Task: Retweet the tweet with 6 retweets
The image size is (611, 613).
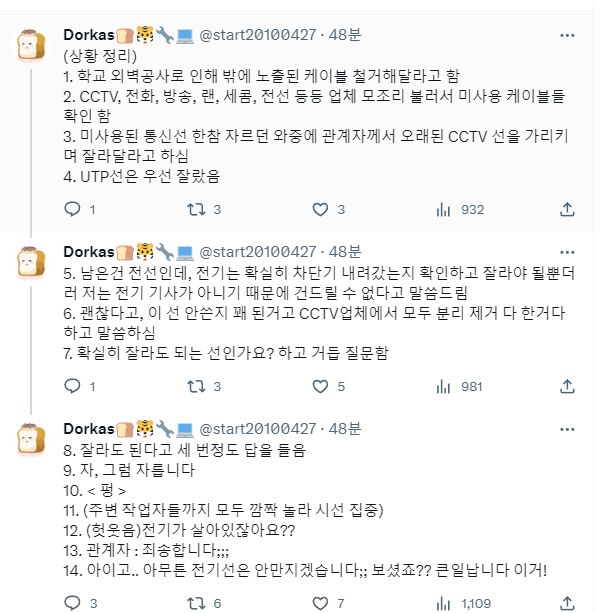Action: [x=196, y=603]
